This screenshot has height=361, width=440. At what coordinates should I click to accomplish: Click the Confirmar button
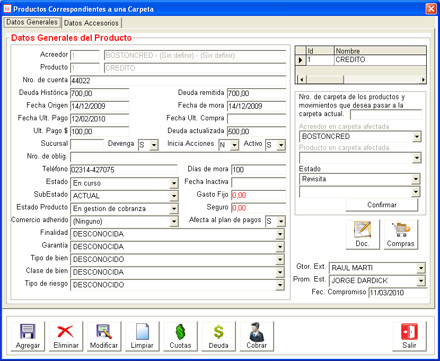(382, 205)
